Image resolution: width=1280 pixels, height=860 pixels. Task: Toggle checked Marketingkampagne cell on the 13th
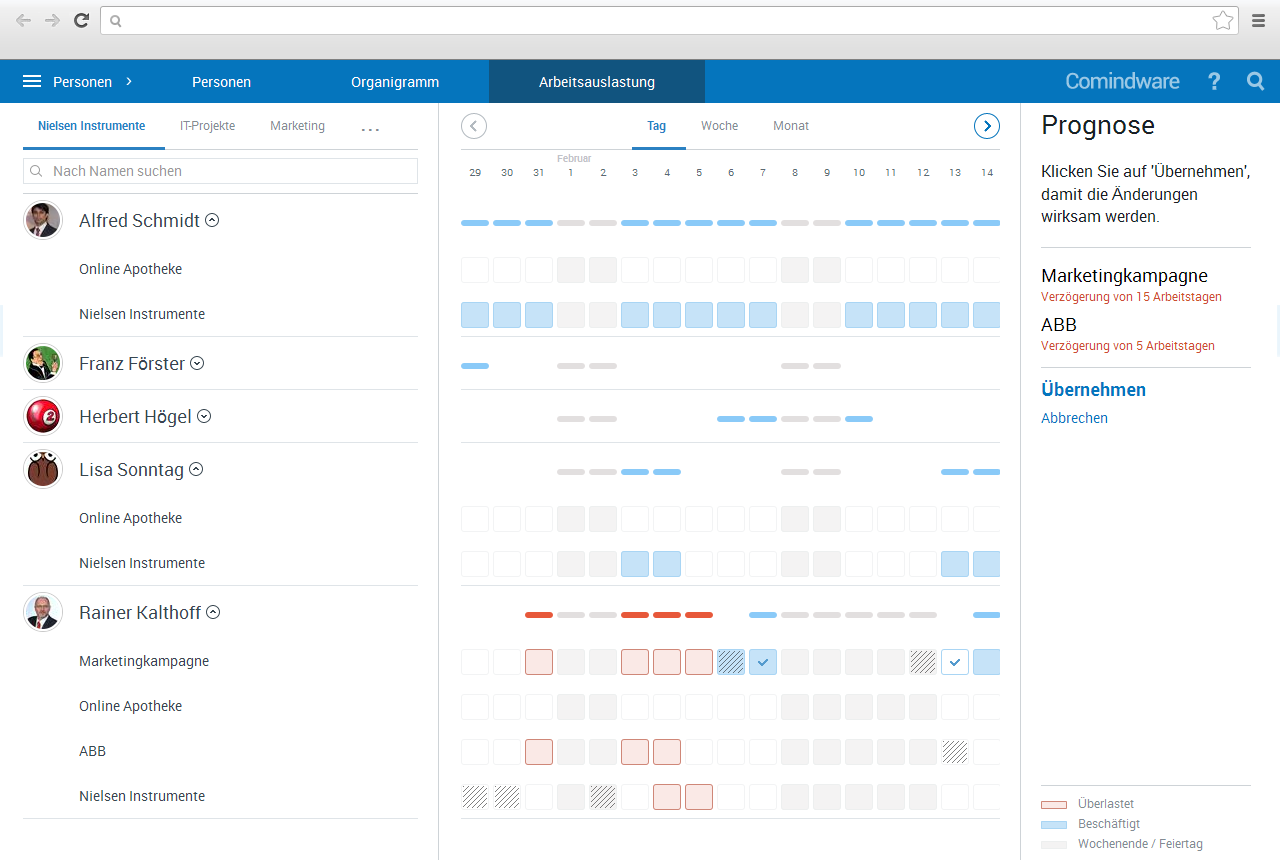point(955,662)
